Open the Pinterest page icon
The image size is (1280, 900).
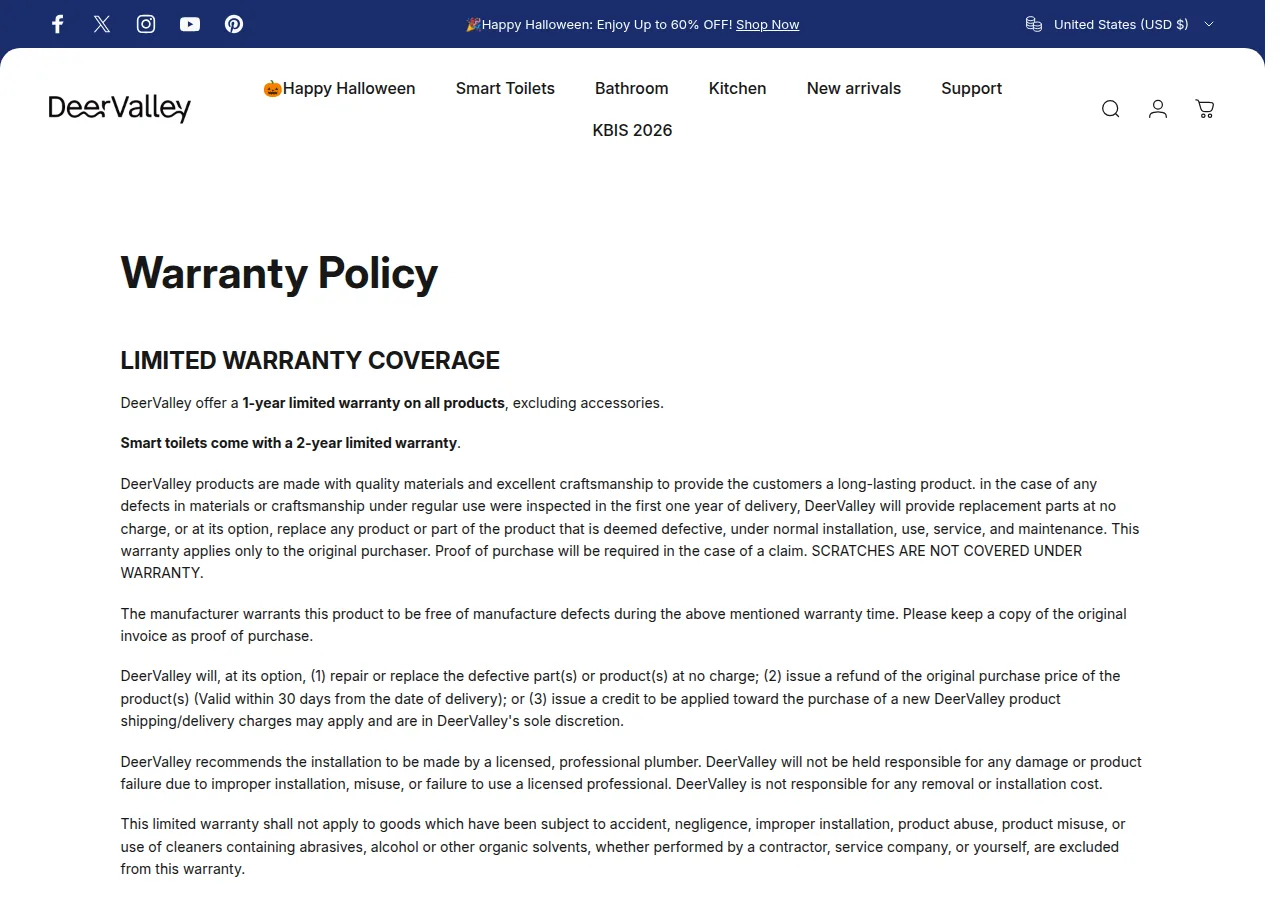click(x=234, y=24)
